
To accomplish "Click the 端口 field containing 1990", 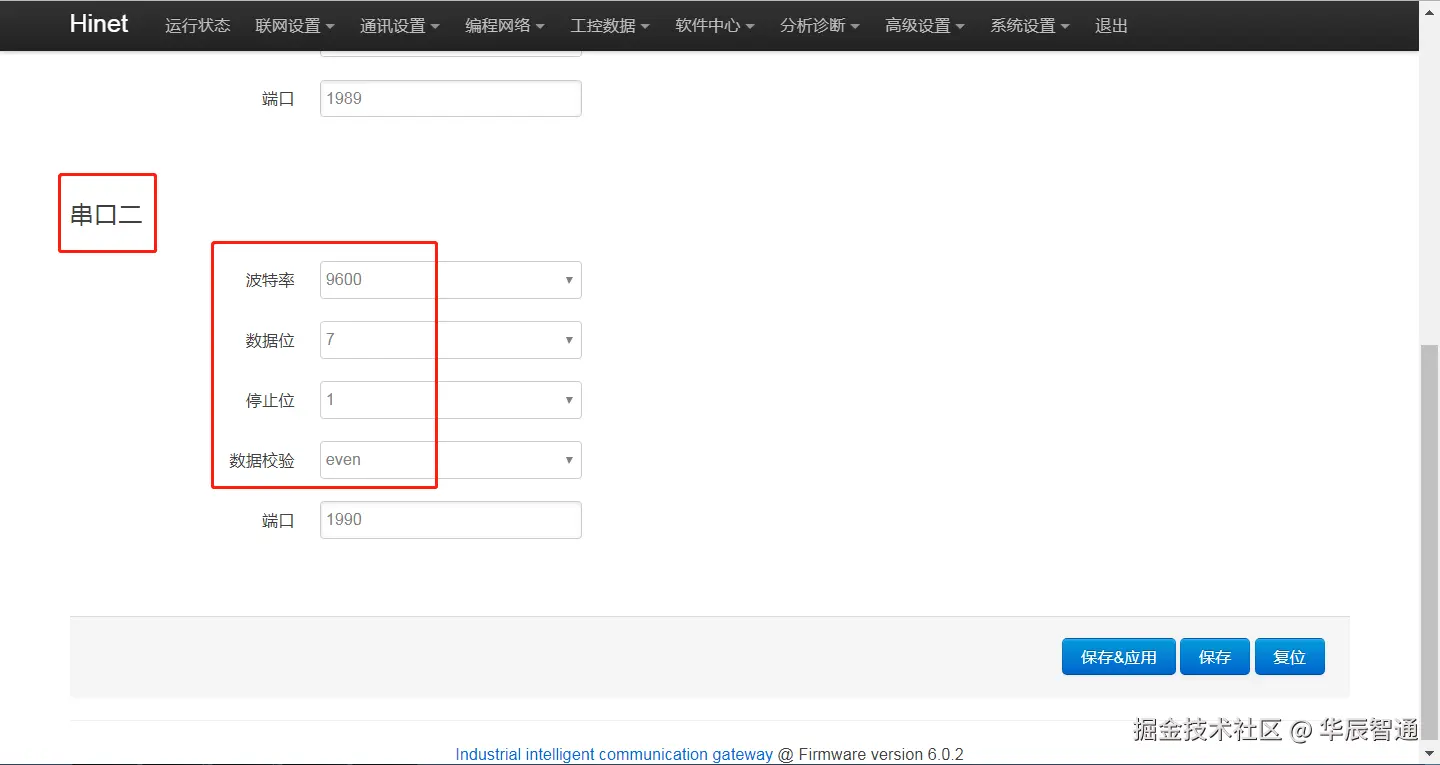I will click(449, 519).
